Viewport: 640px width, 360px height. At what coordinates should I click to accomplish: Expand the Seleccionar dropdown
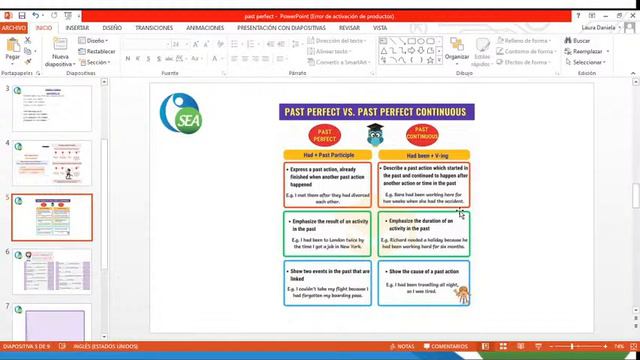pos(586,62)
